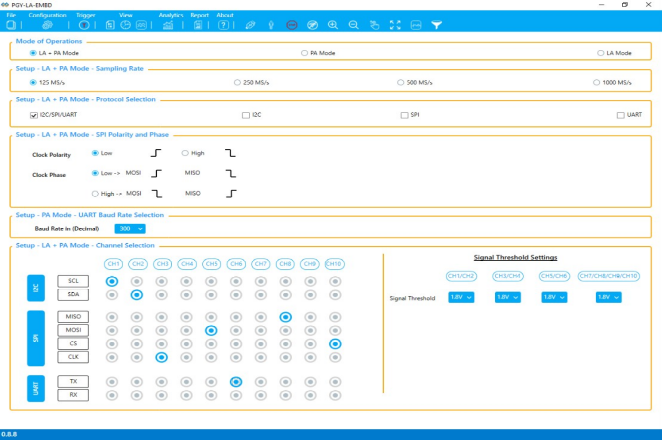Click the zoom out magnifier icon
Image resolution: width=662 pixels, height=440 pixels.
pos(354,24)
